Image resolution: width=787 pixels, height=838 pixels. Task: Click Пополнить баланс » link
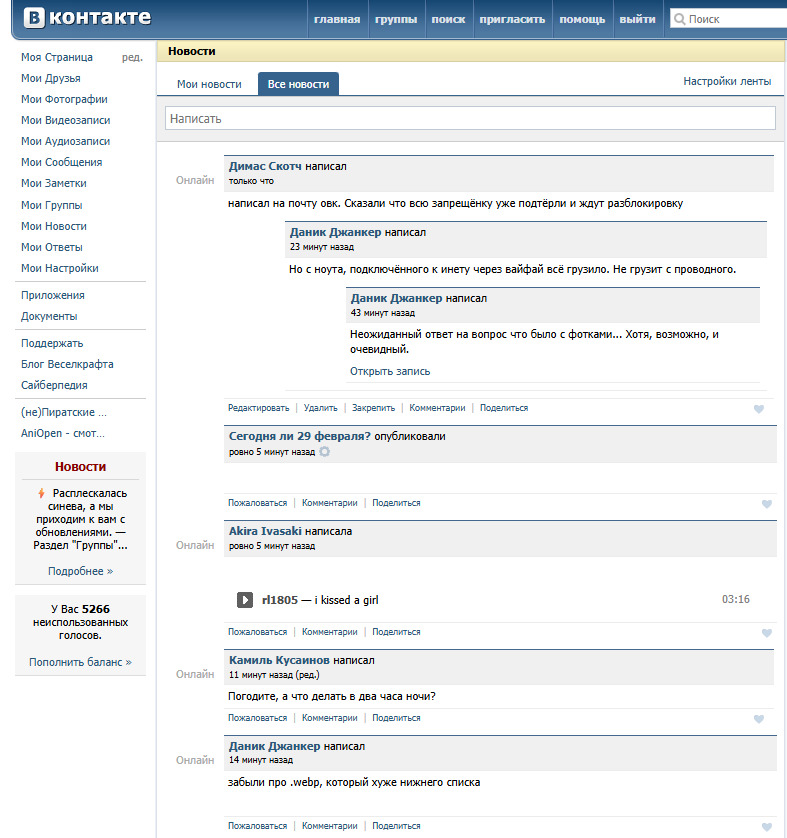coord(80,662)
